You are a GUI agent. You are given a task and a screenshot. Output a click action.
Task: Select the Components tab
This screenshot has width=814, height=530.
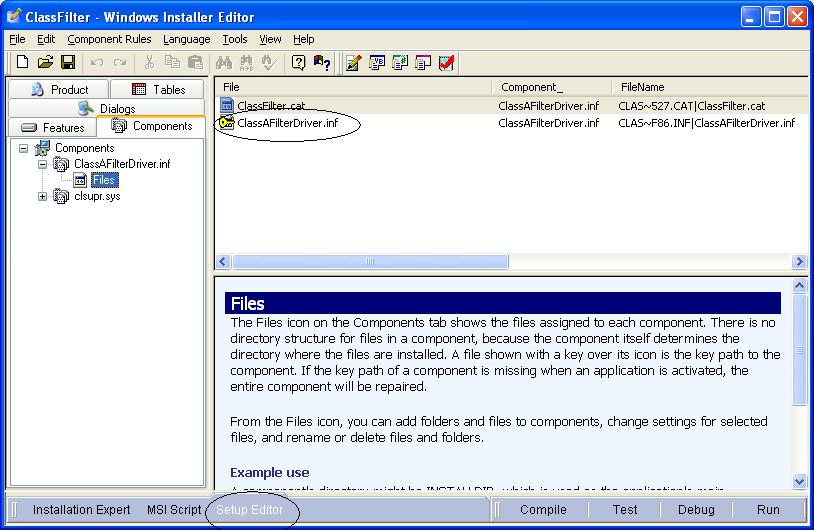(152, 126)
